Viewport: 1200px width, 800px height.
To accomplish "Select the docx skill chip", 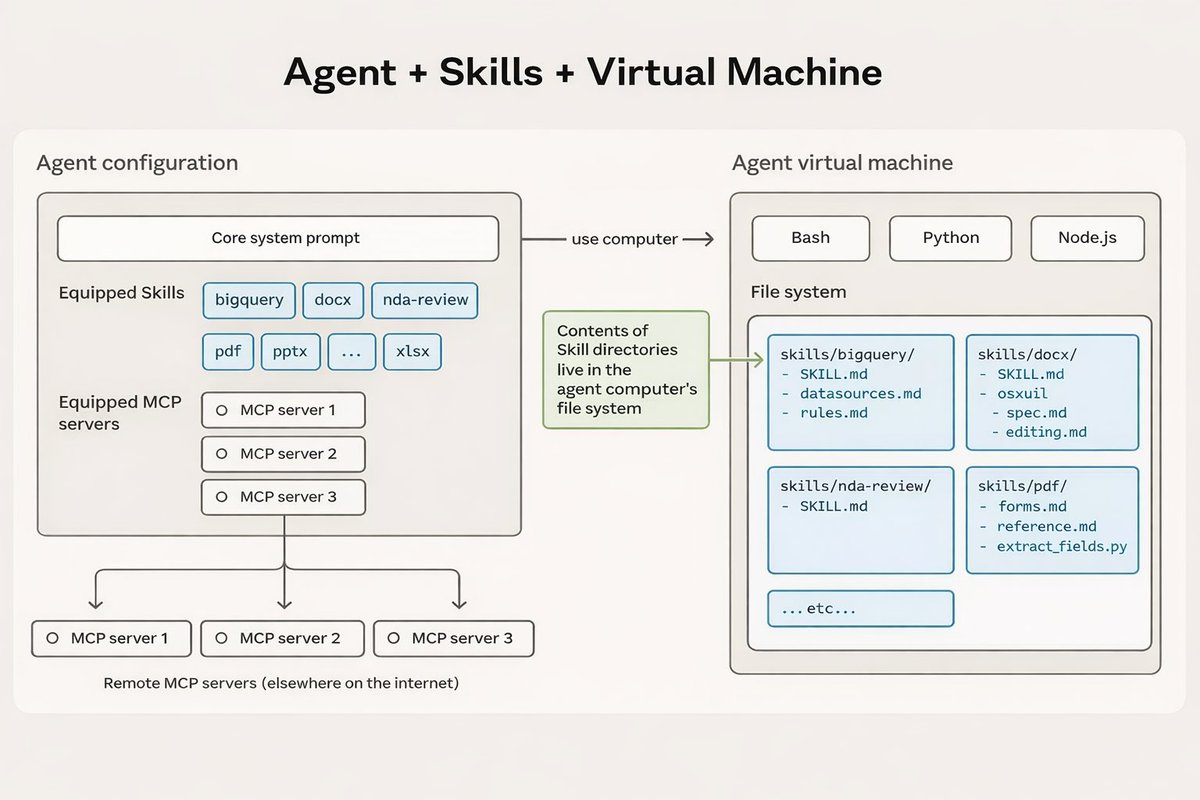I will 333,300.
